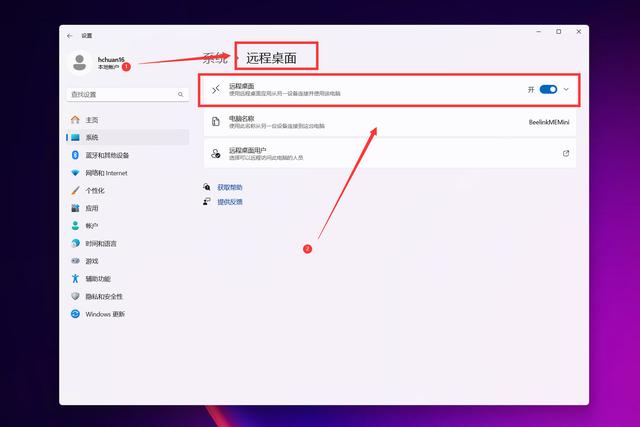Image resolution: width=640 pixels, height=427 pixels.
Task: Click the gaming controller icon
Action: tap(75, 261)
